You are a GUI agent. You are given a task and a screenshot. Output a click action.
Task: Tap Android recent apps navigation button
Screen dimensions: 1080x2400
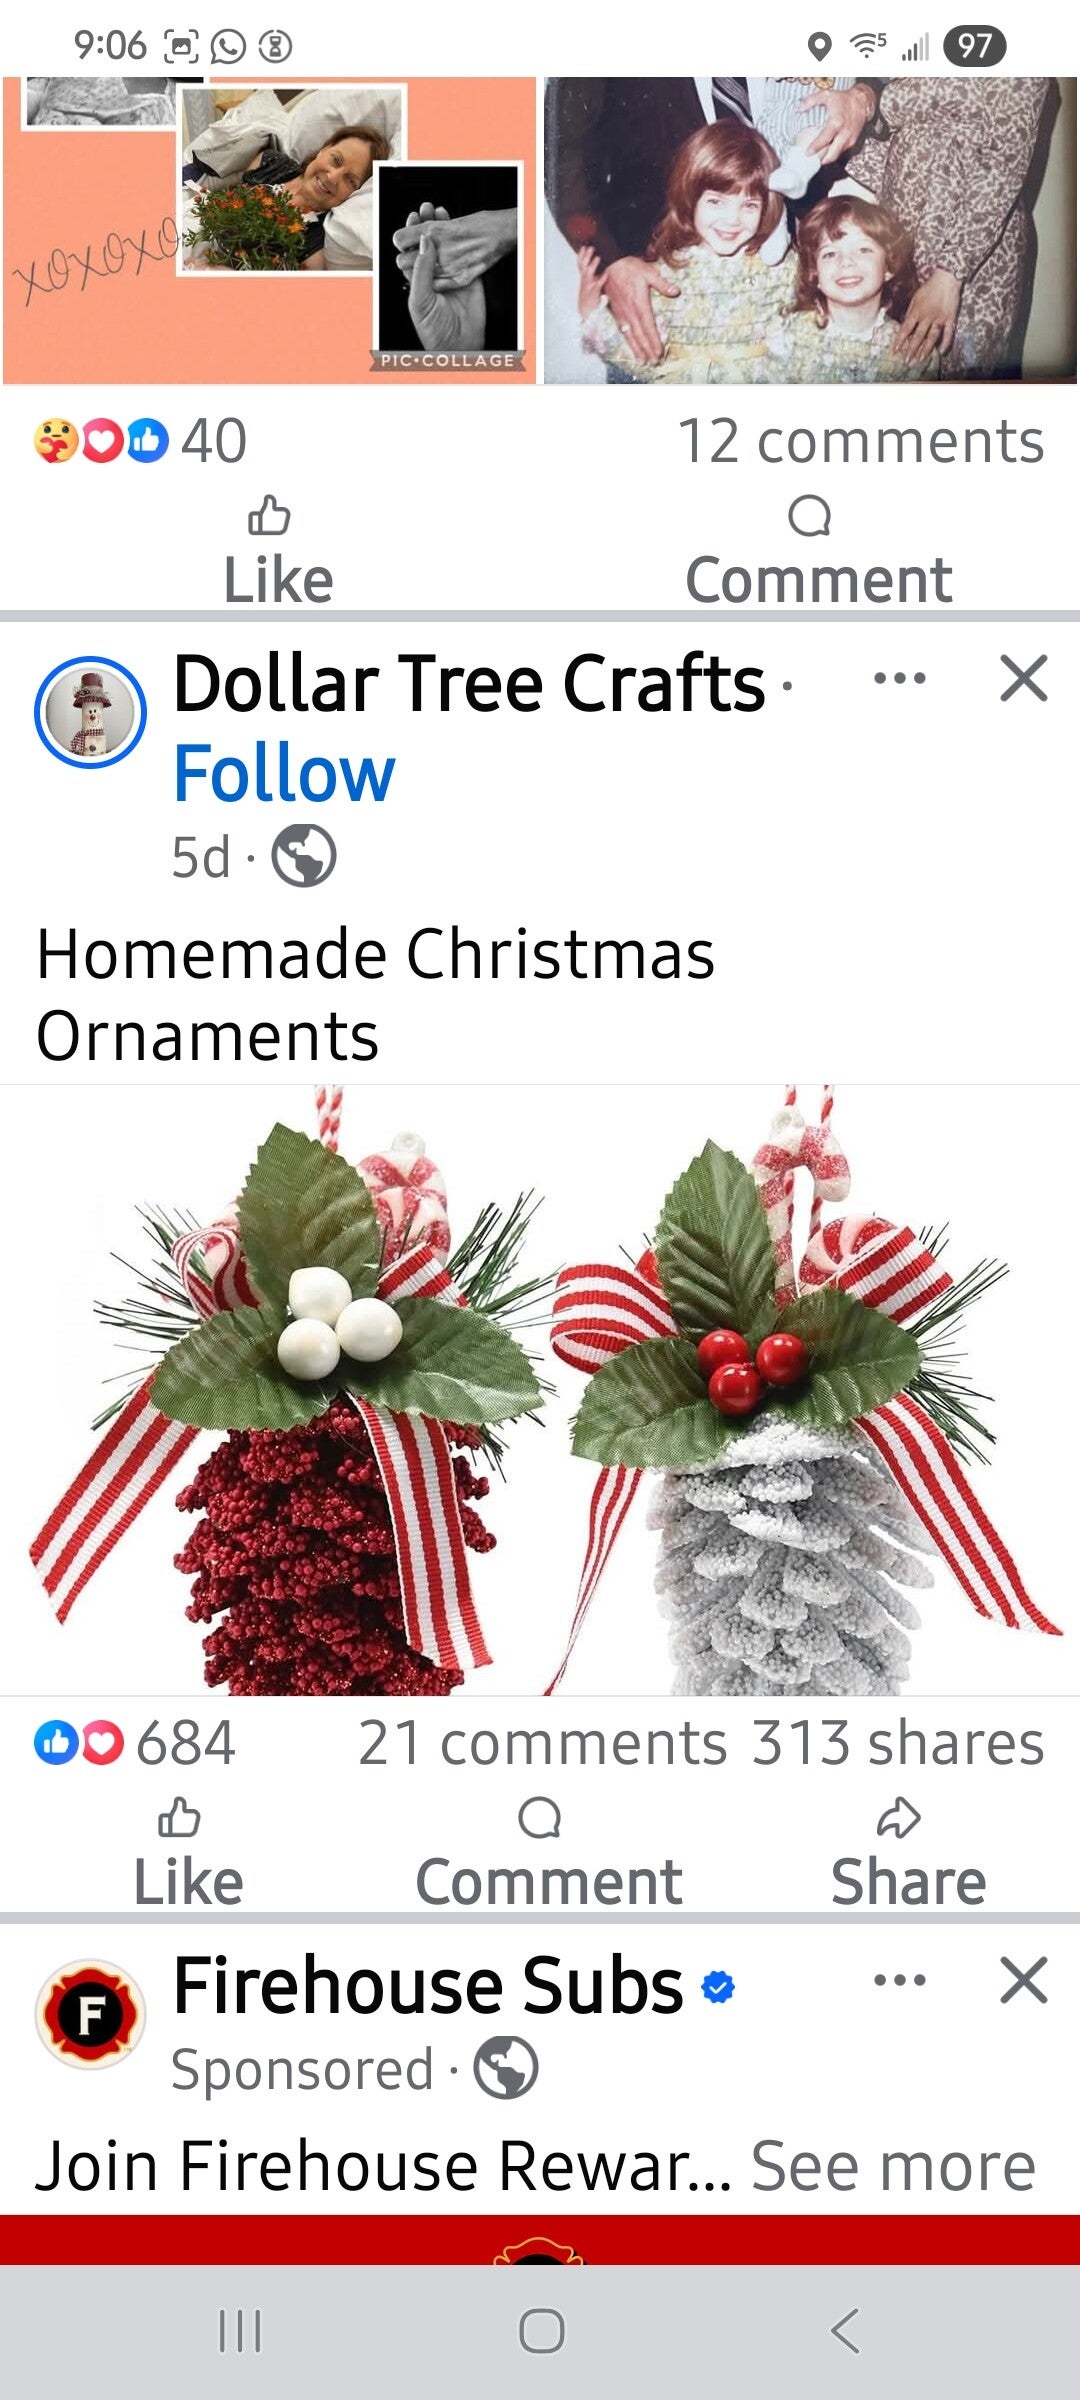[240, 2331]
